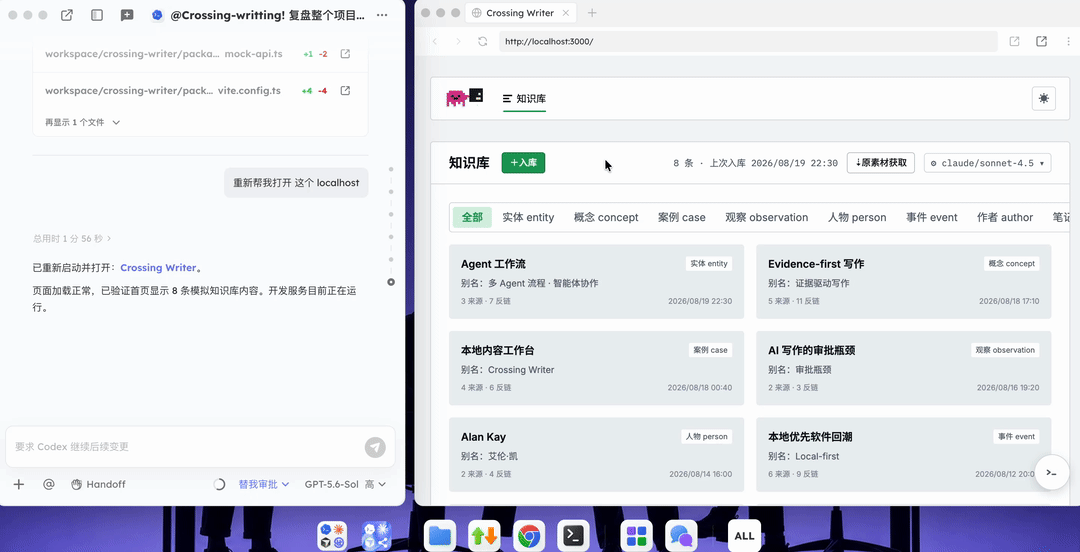
Task: Open the 本地内容工作台 card
Action: [596, 368]
